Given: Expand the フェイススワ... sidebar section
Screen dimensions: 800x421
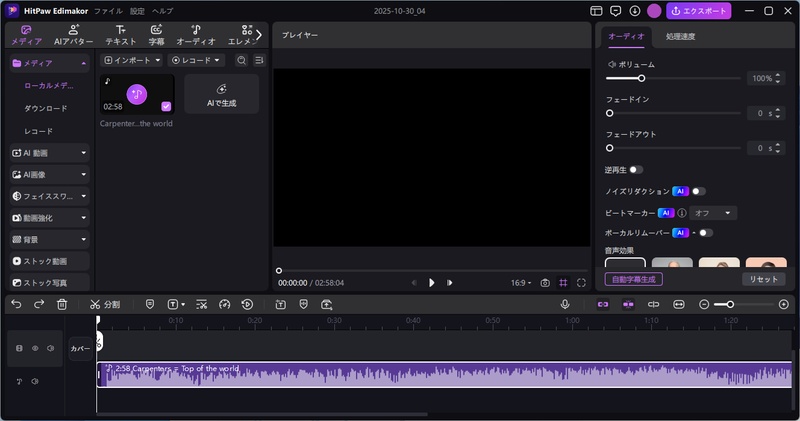Looking at the screenshot, I should 49,196.
